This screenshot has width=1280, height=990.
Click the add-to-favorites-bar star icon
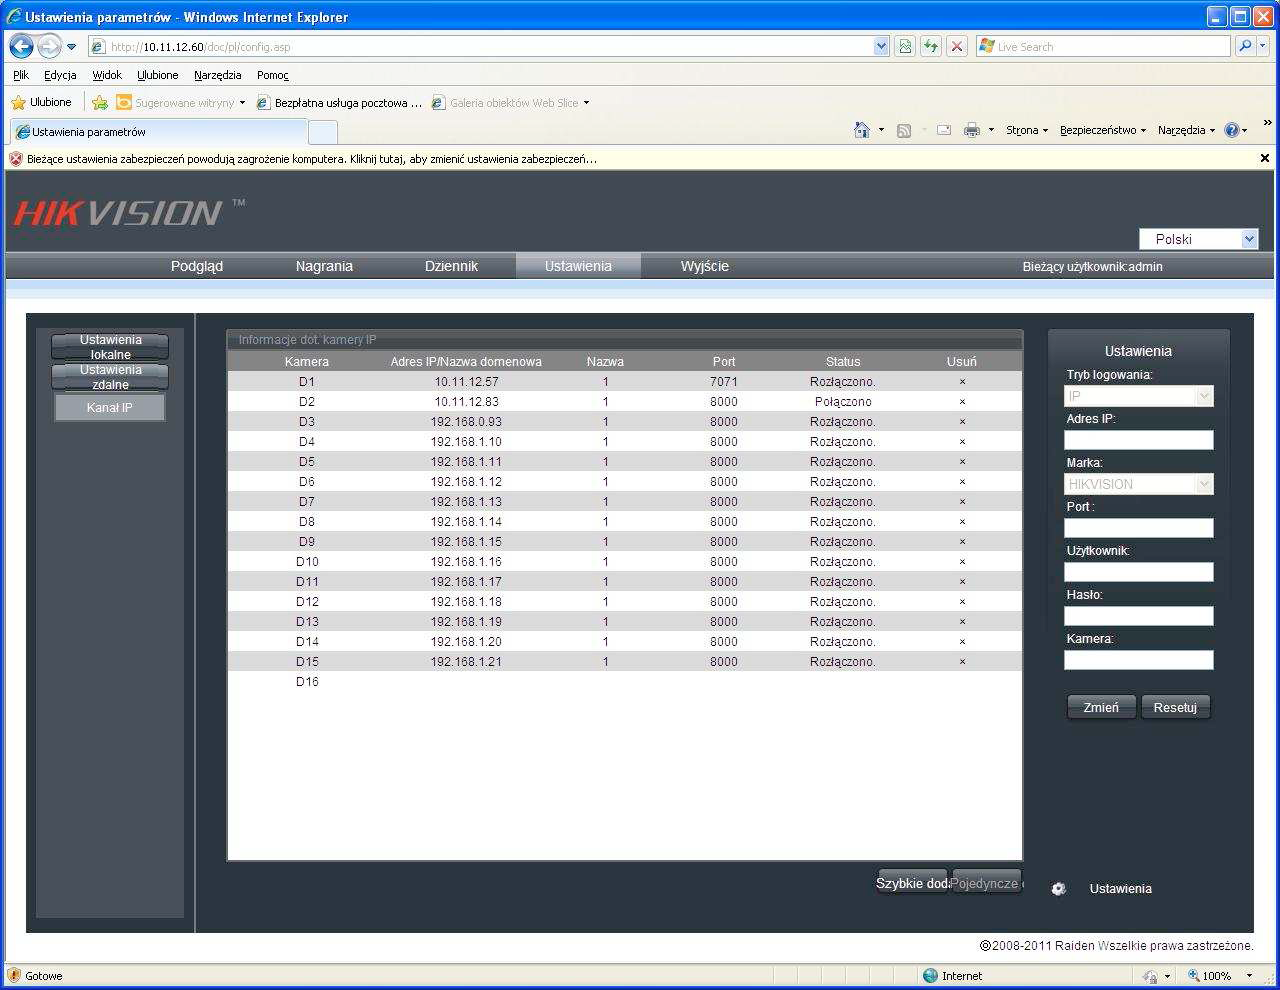point(100,102)
